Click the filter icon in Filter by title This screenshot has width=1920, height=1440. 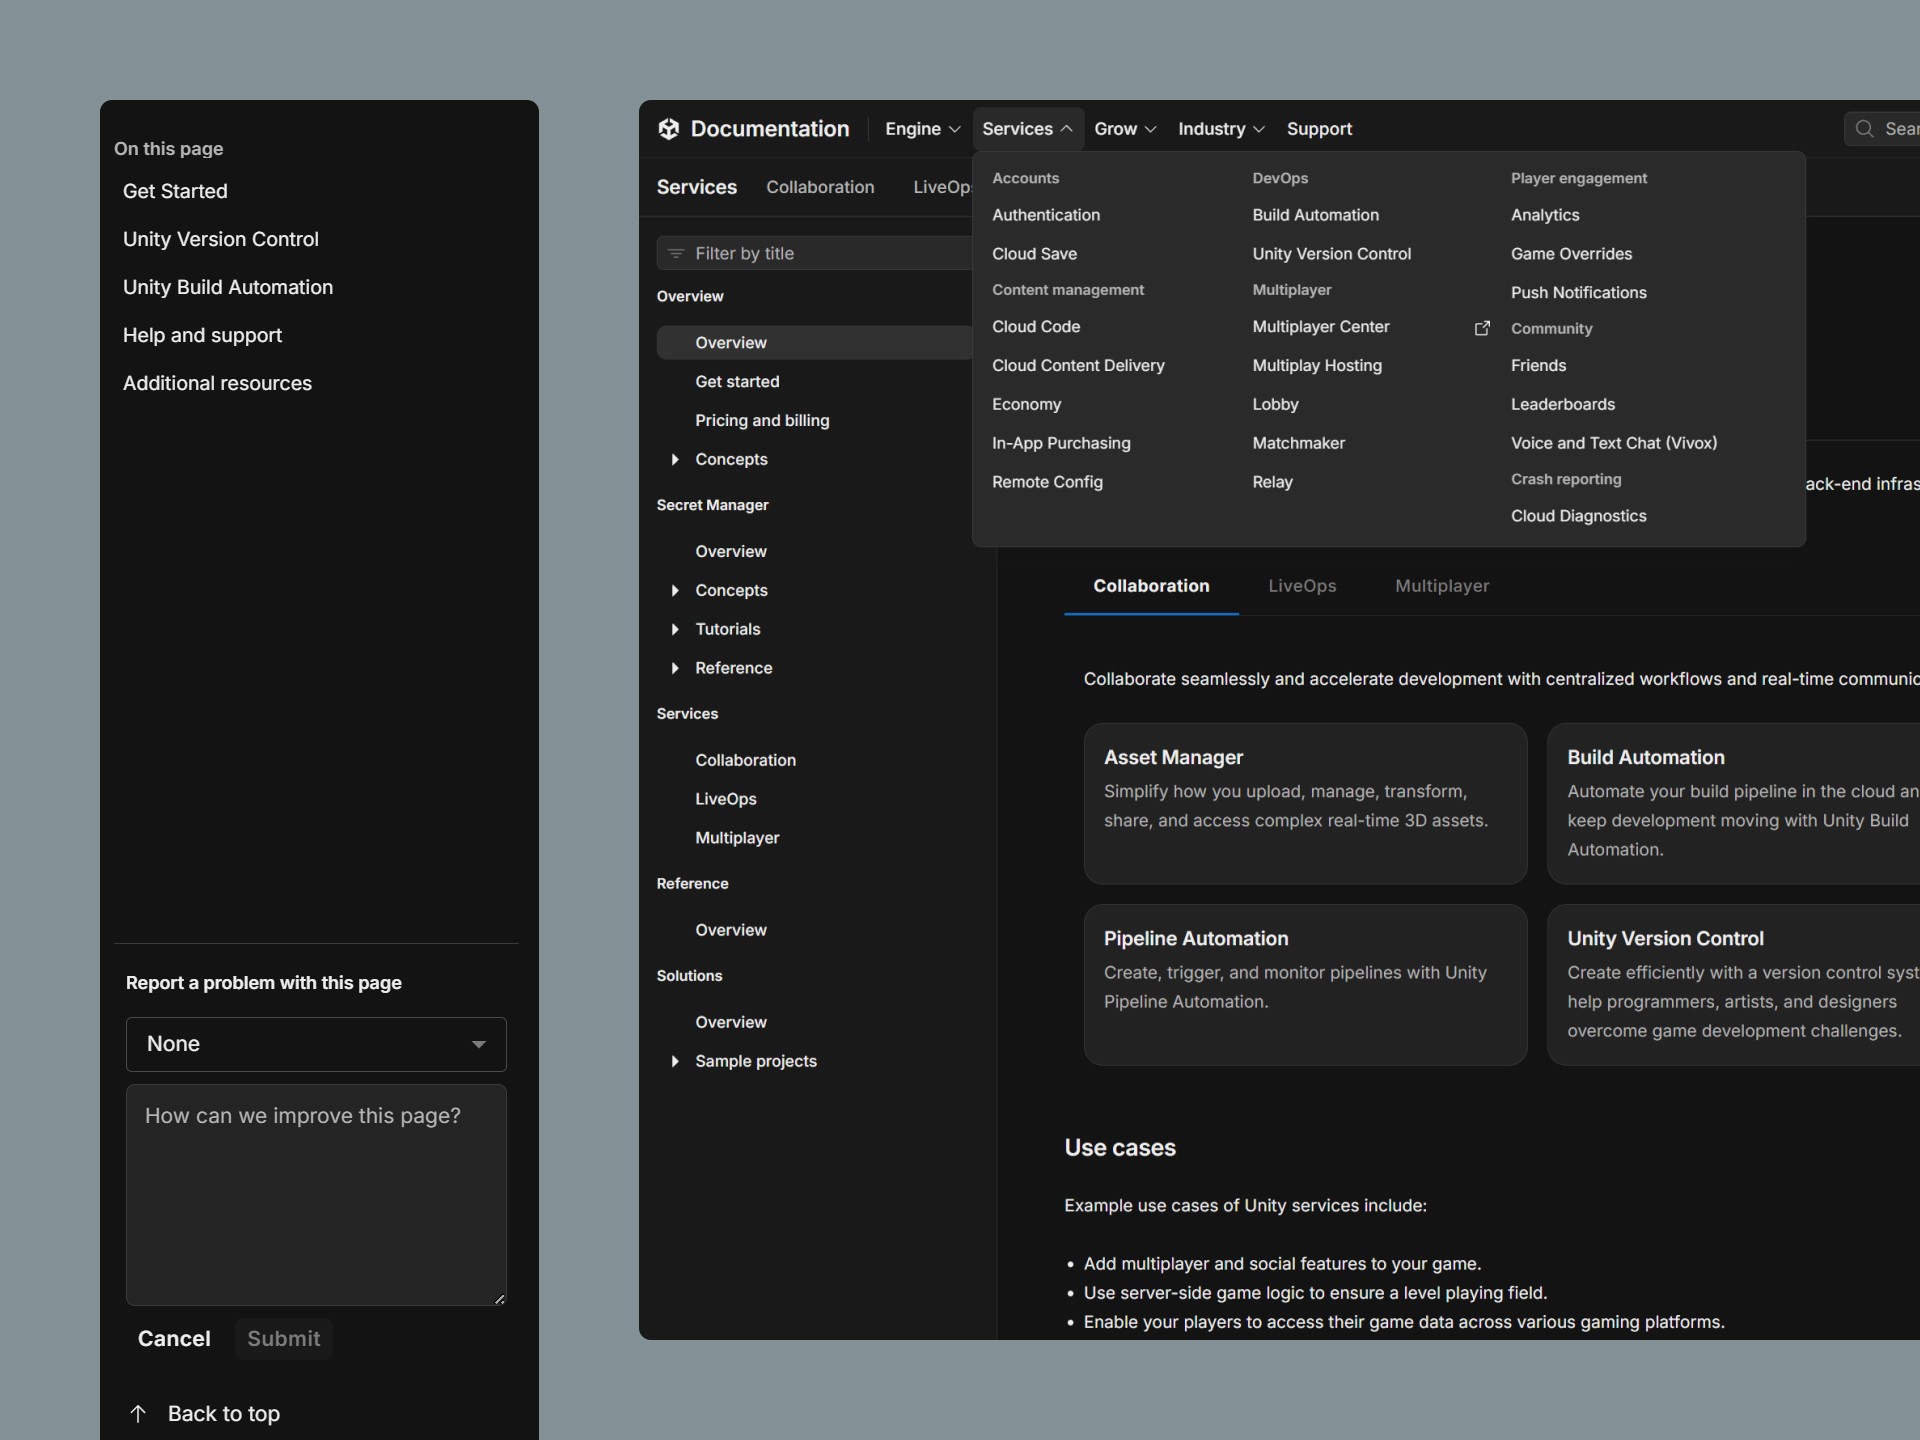click(x=676, y=254)
